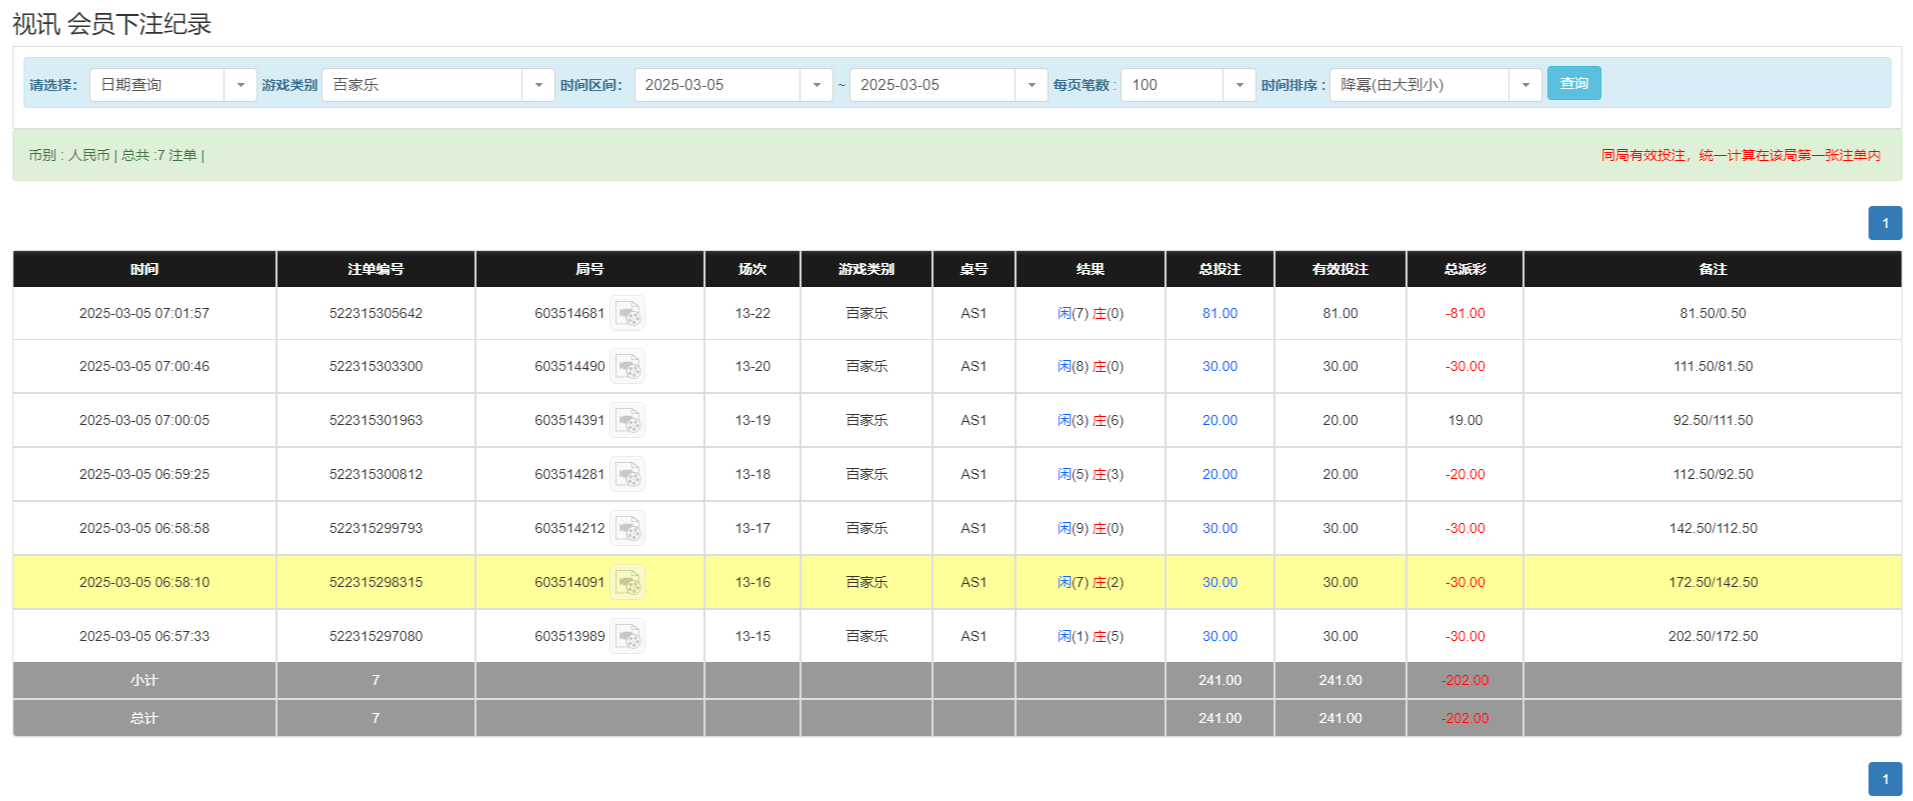
Task: View replay icon for round 603514212
Action: pos(628,529)
